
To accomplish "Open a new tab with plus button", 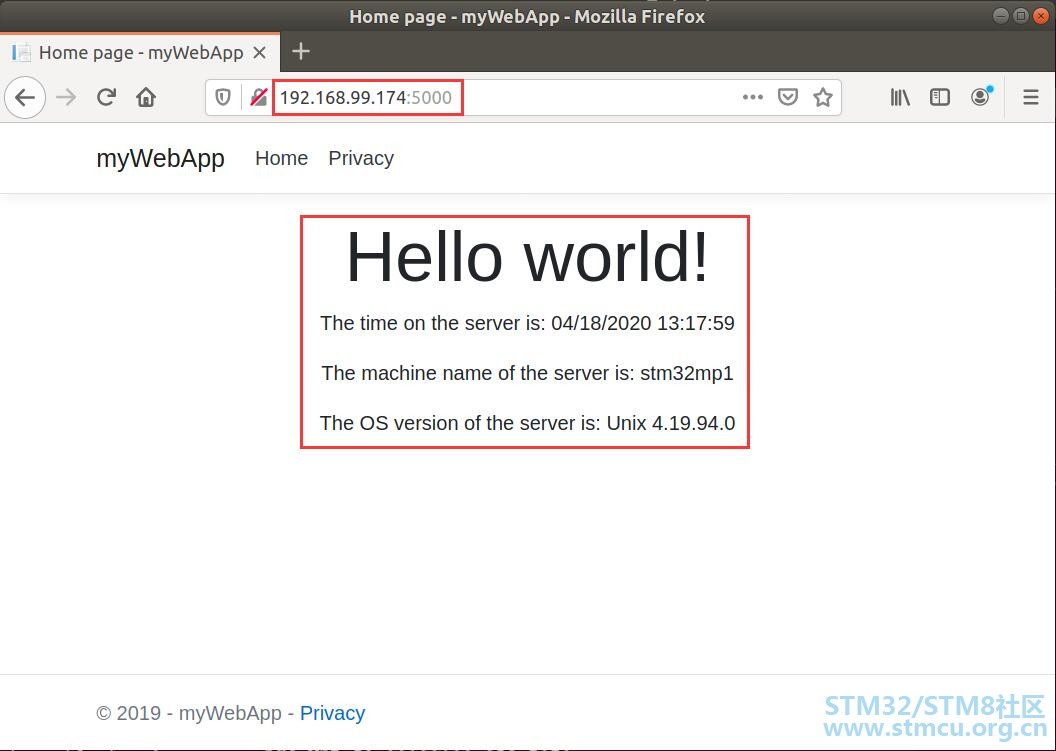I will click(301, 51).
